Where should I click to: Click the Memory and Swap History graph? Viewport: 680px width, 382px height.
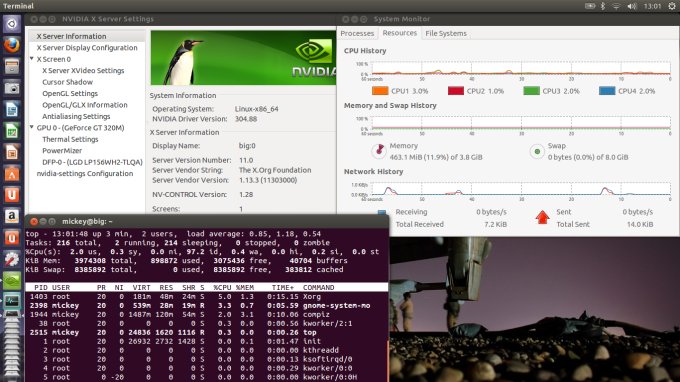point(521,123)
